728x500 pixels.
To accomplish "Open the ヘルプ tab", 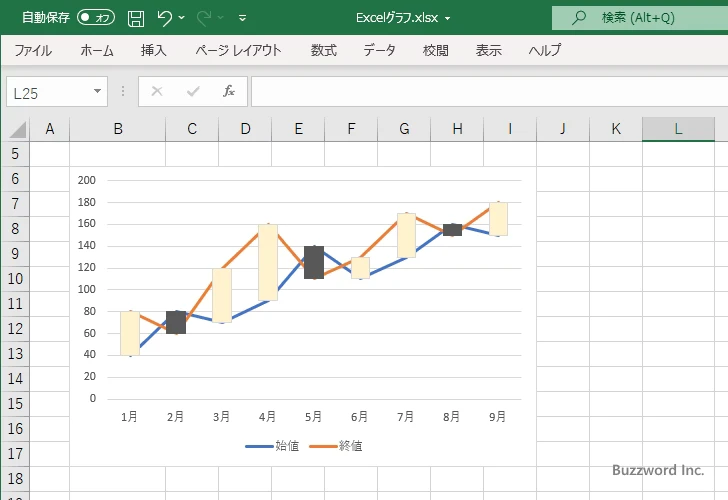I will (x=545, y=50).
